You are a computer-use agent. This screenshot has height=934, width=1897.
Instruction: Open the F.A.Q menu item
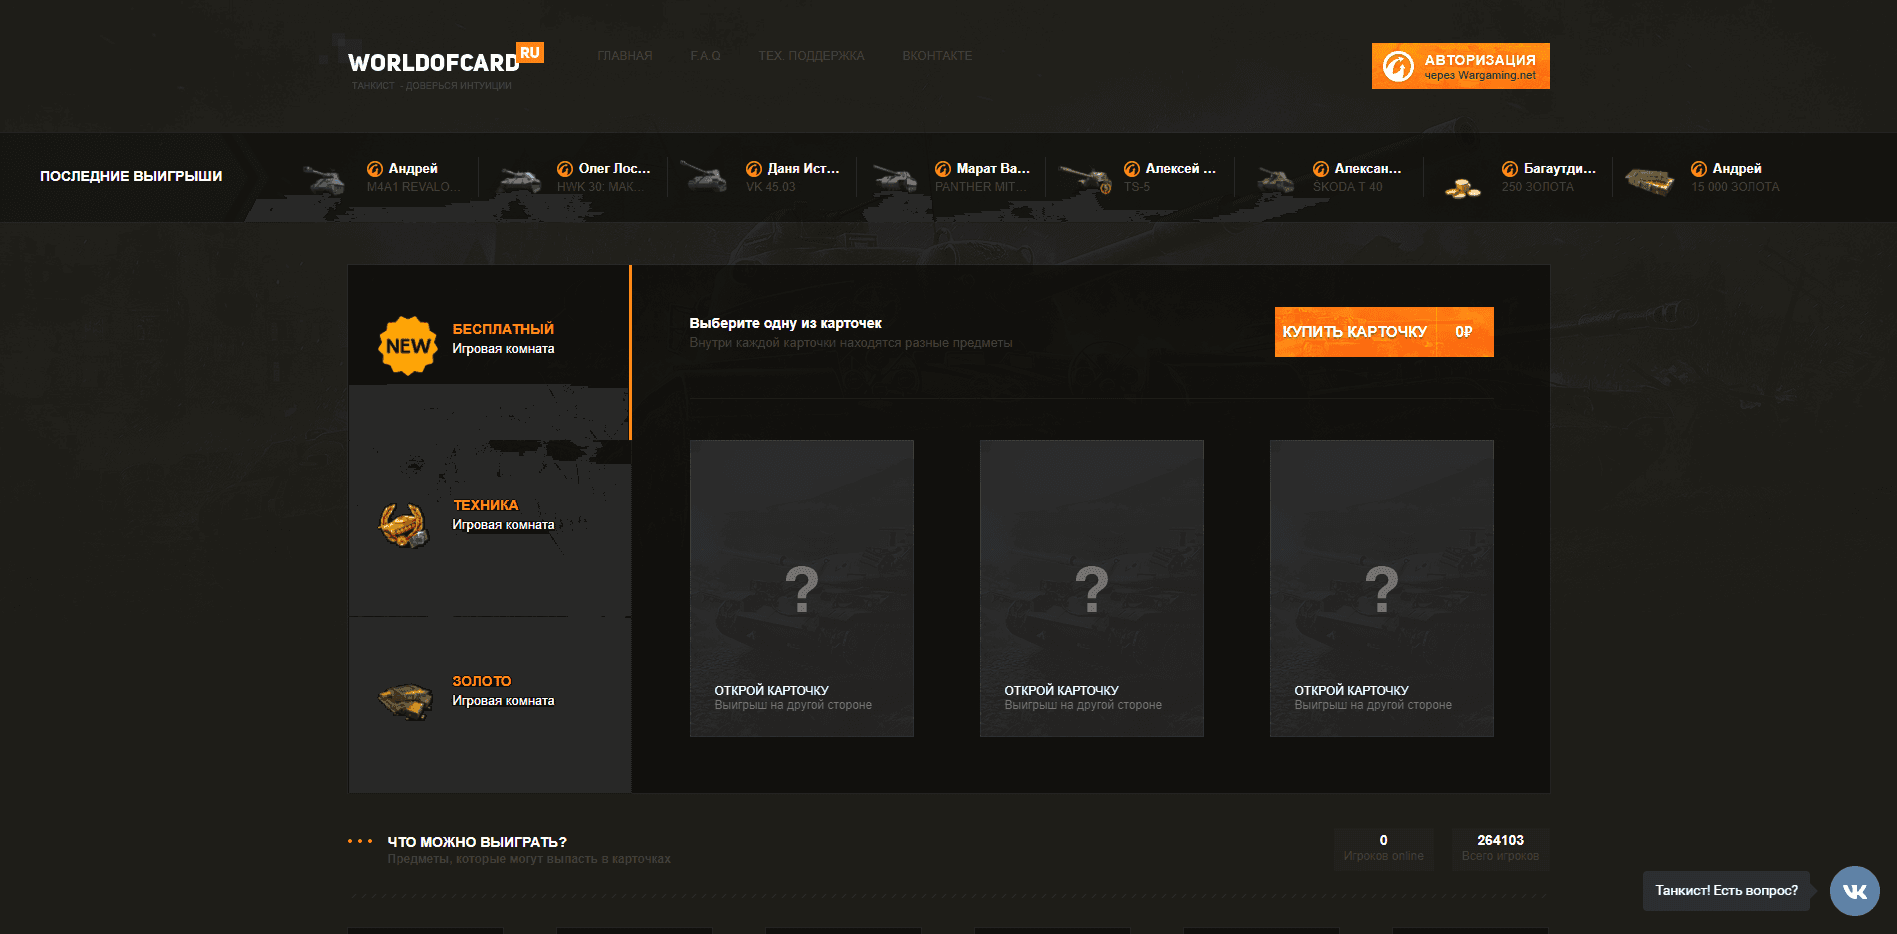pos(705,56)
